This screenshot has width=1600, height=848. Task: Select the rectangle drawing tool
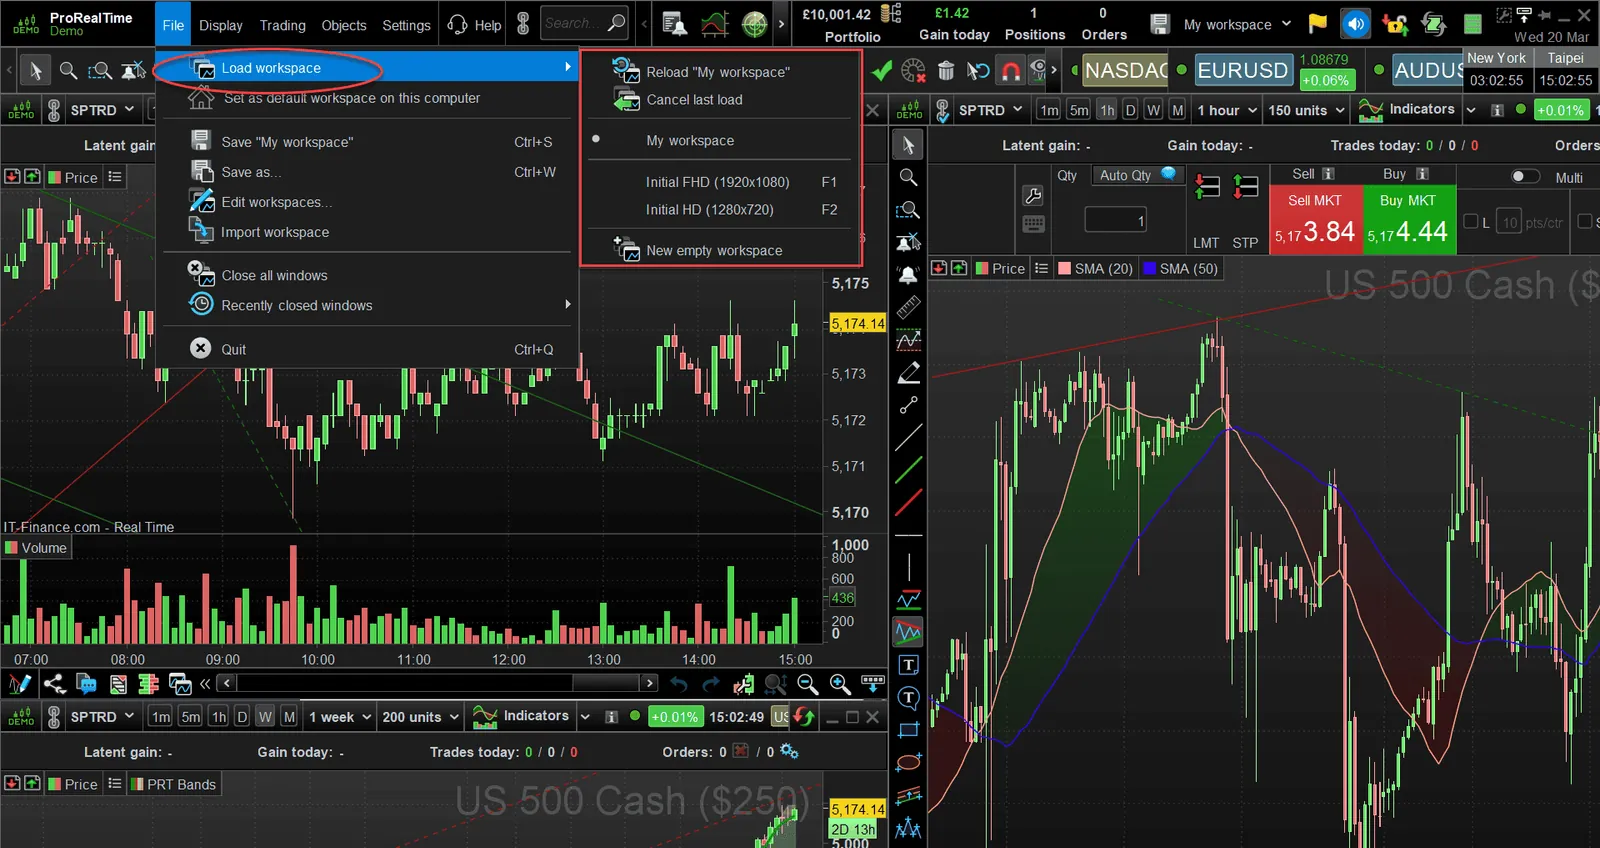[x=908, y=730]
